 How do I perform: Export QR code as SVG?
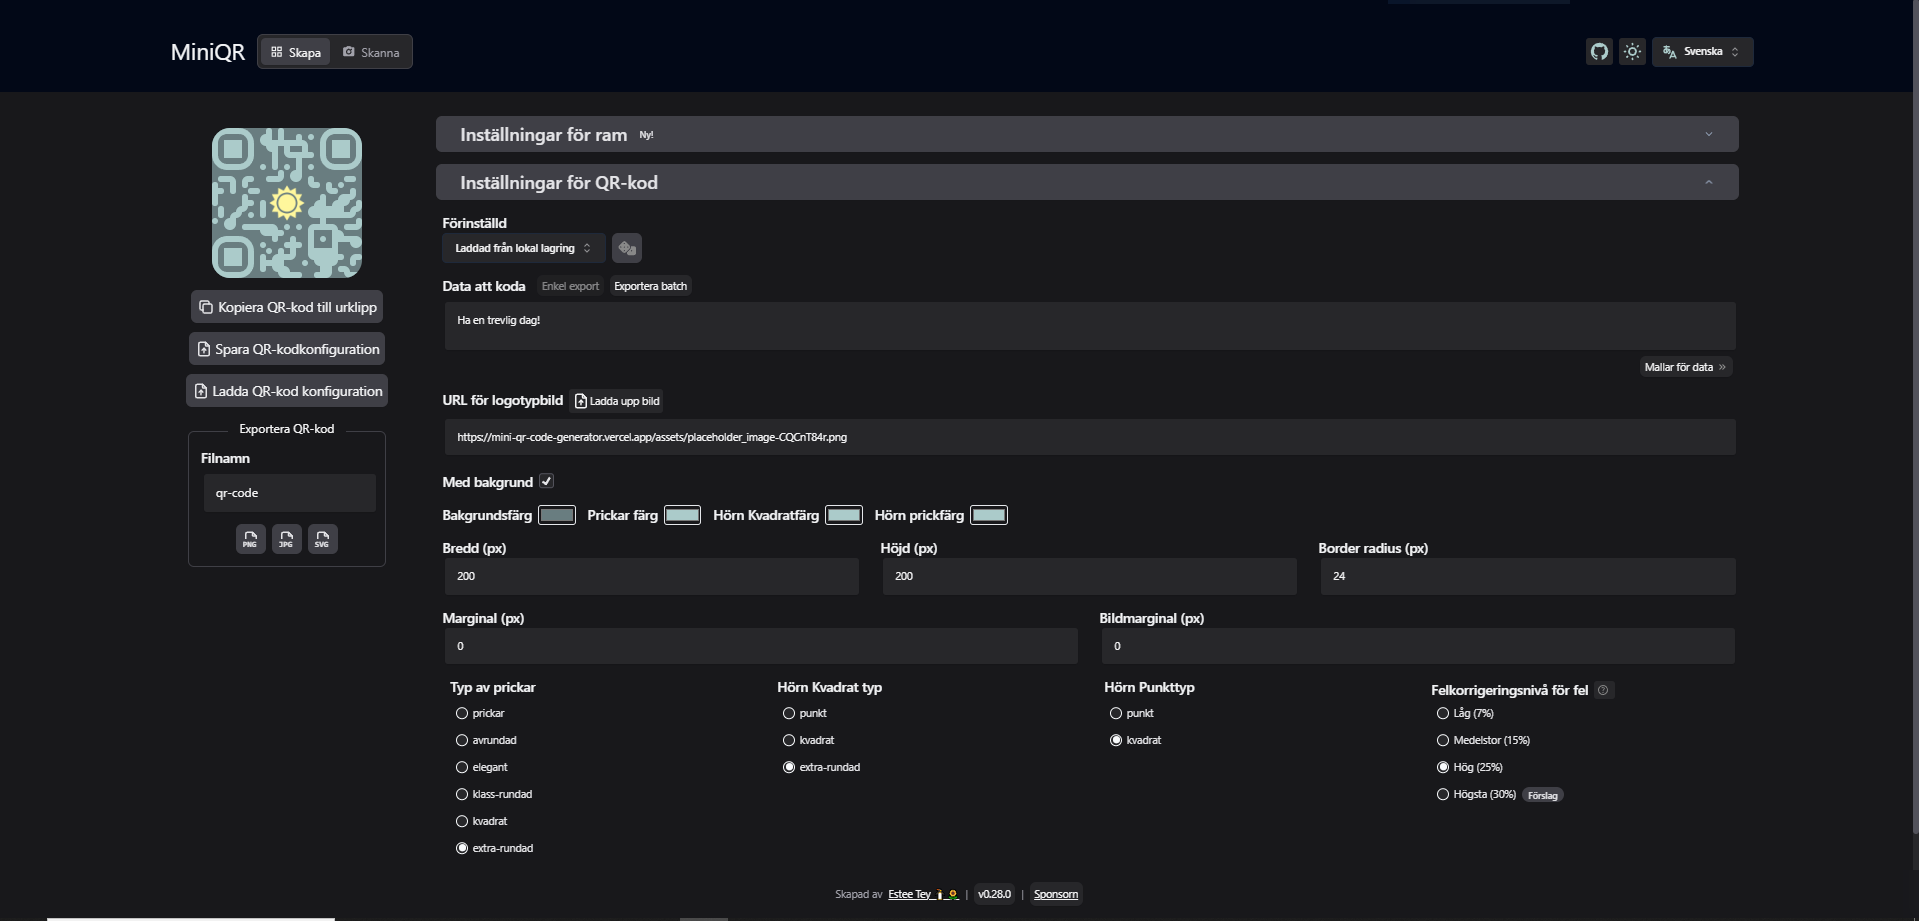pyautogui.click(x=322, y=539)
